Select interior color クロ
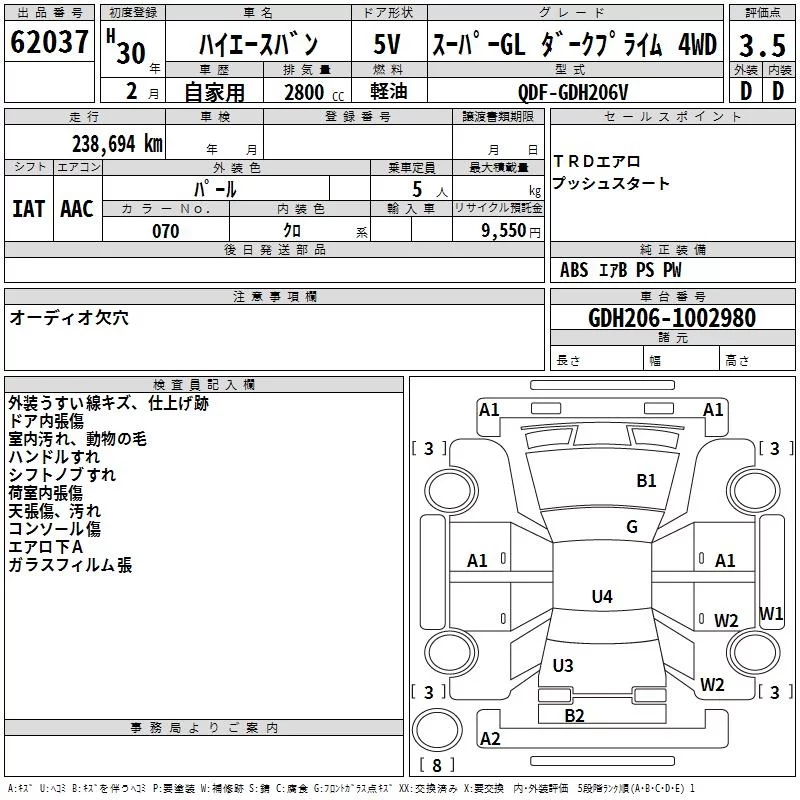Screen dimensions: 800x800 (292, 231)
